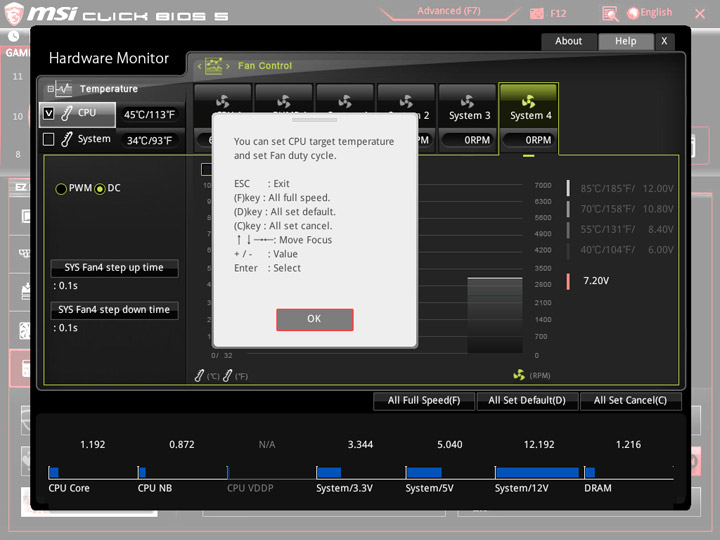
Task: Select the DC radio button
Action: pyautogui.click(x=100, y=189)
